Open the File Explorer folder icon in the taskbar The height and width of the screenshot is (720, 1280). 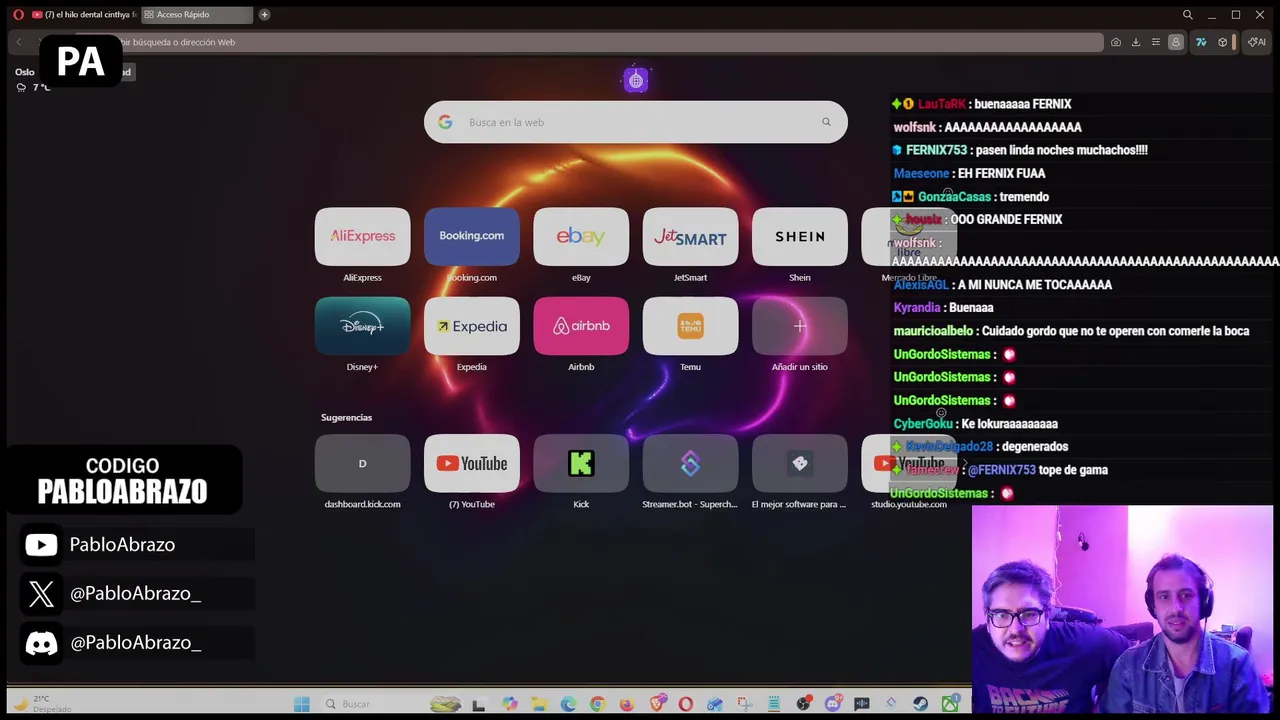539,704
